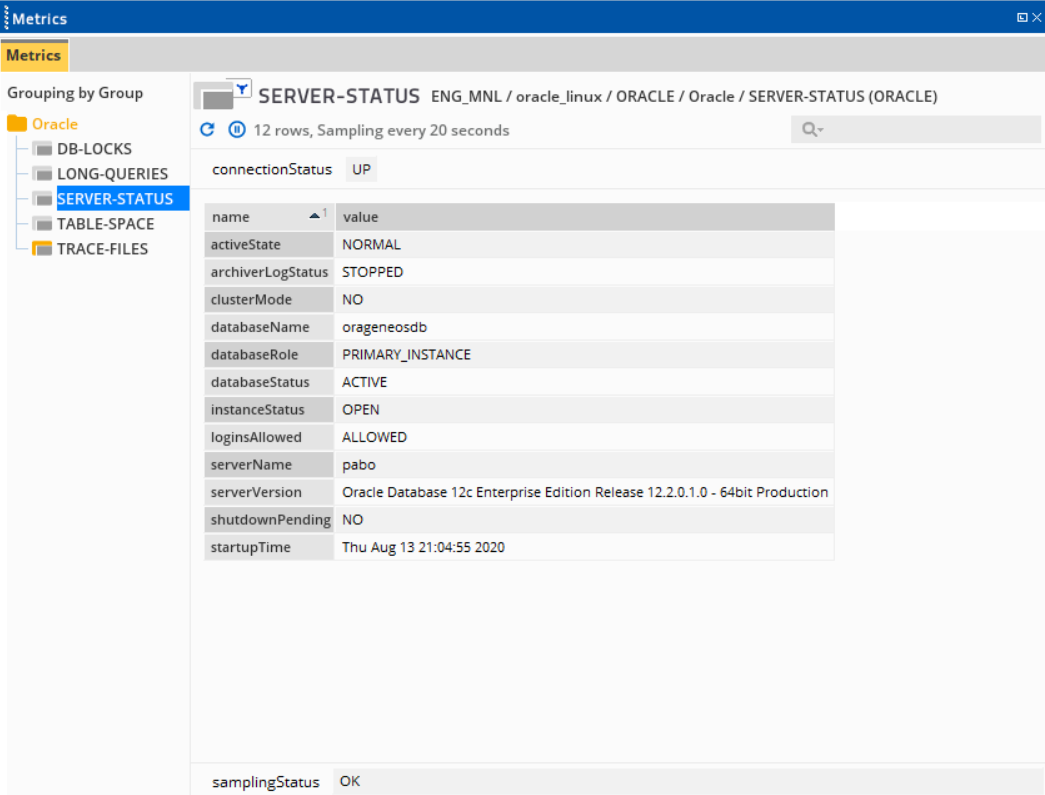Image resolution: width=1045 pixels, height=795 pixels.
Task: Open the DB-LOCKS dataview
Action: pyautogui.click(x=94, y=149)
